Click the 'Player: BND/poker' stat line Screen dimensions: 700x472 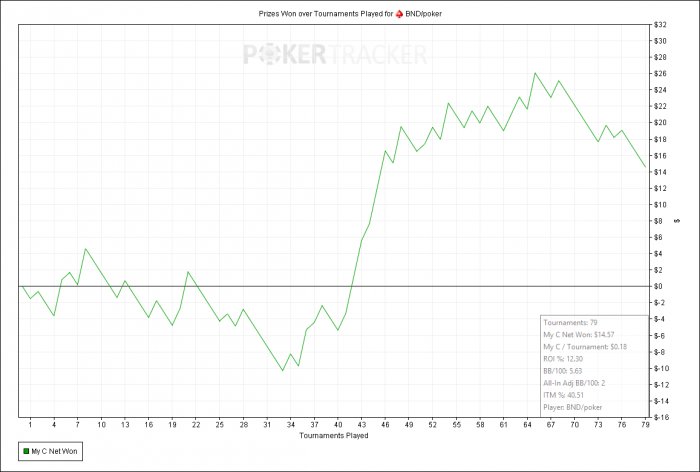click(x=572, y=407)
